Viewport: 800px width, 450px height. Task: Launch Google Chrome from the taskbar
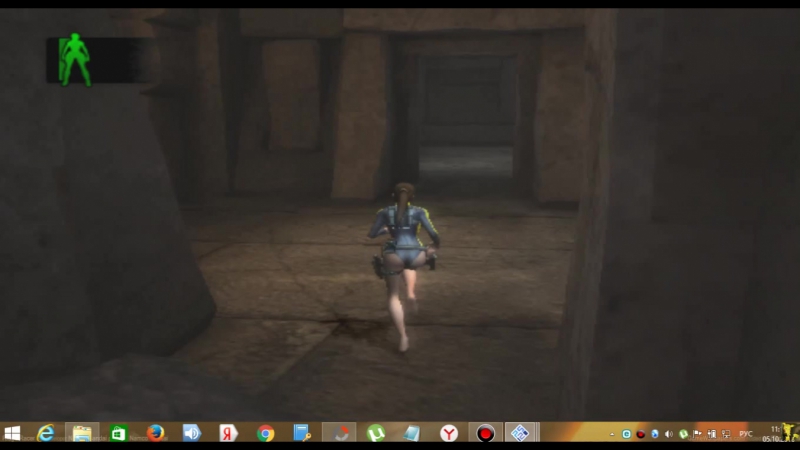click(x=265, y=434)
